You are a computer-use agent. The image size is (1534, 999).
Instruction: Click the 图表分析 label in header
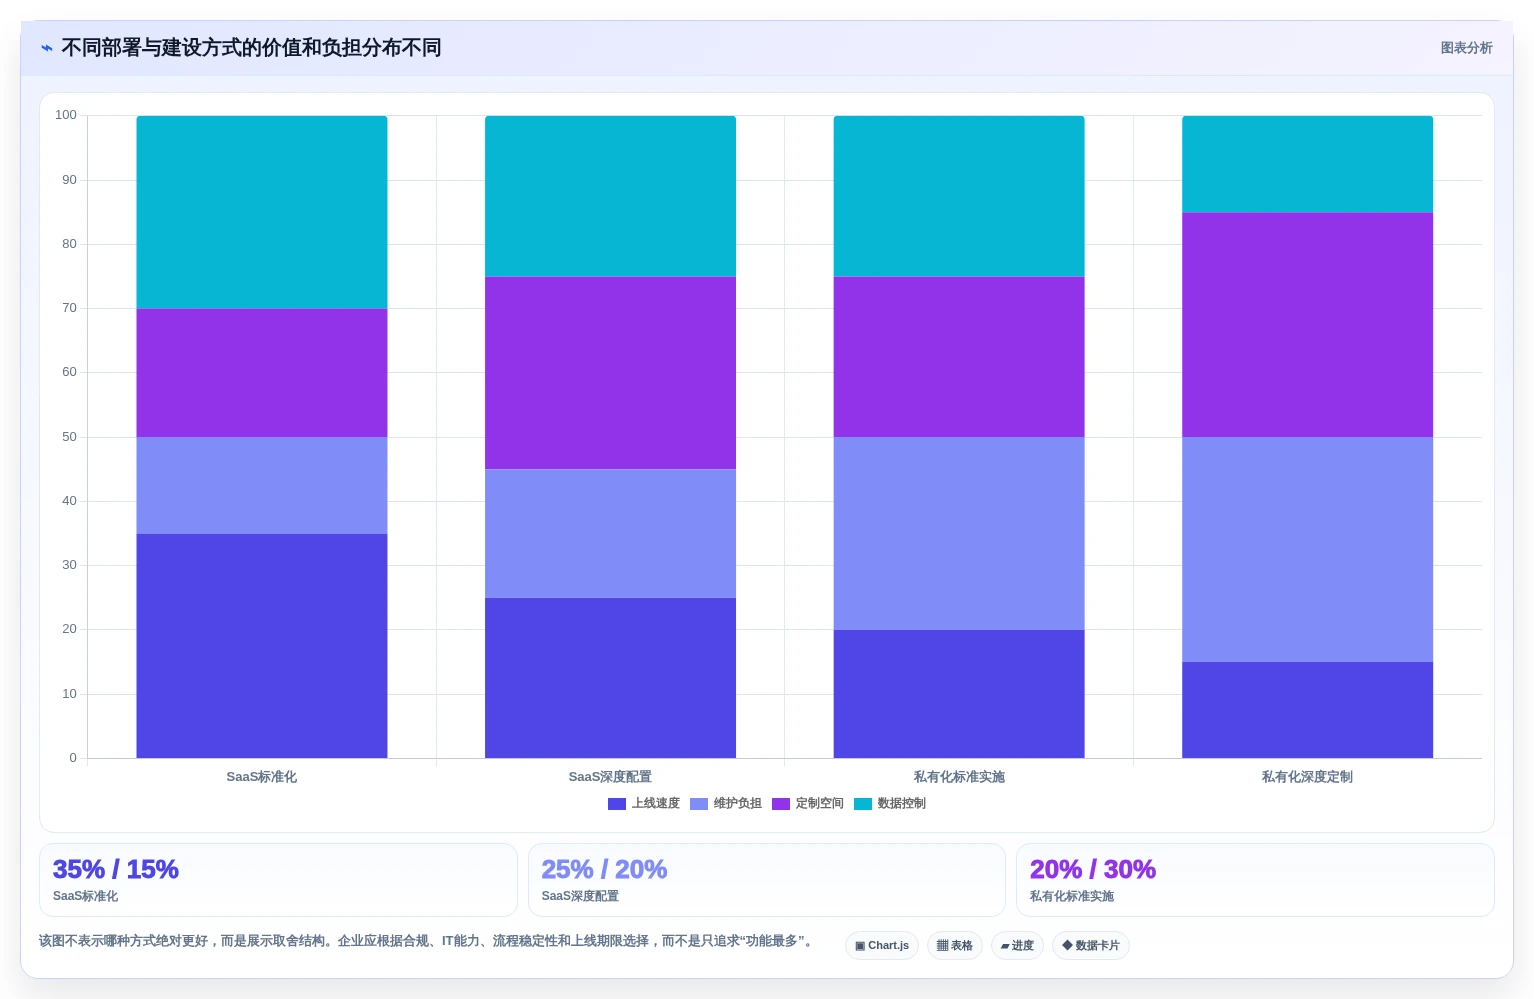[x=1466, y=48]
